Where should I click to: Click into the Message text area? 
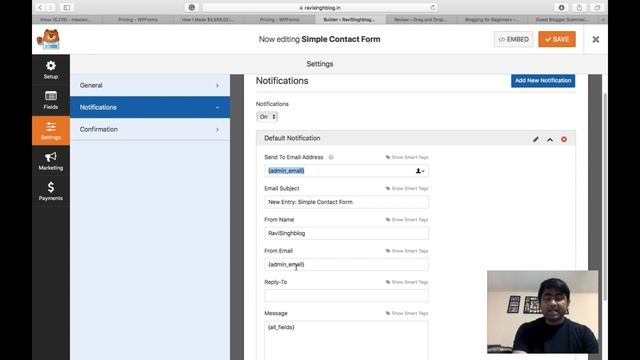coord(346,340)
